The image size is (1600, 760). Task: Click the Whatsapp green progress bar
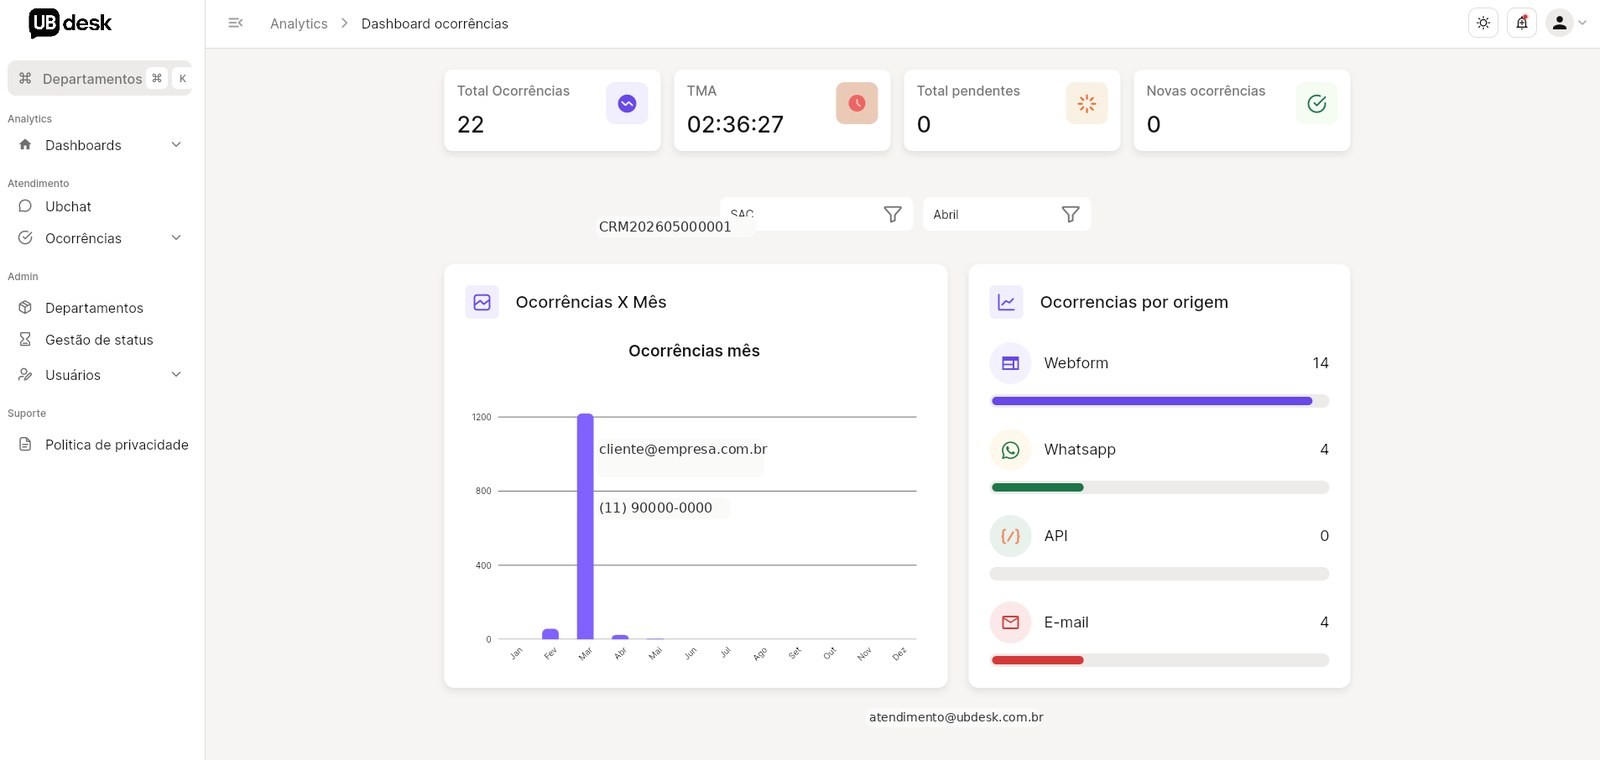point(1037,488)
